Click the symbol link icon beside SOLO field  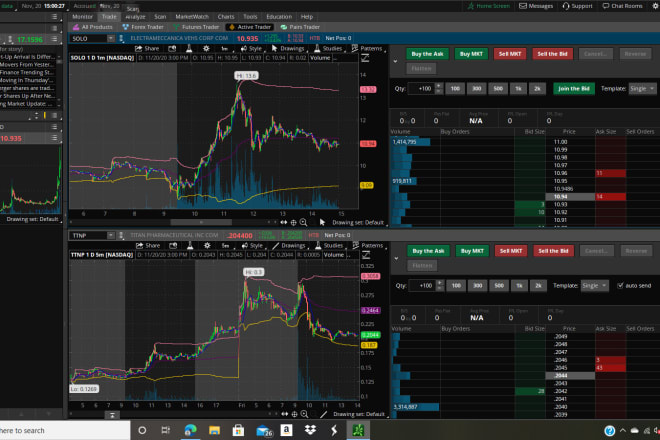(122, 38)
